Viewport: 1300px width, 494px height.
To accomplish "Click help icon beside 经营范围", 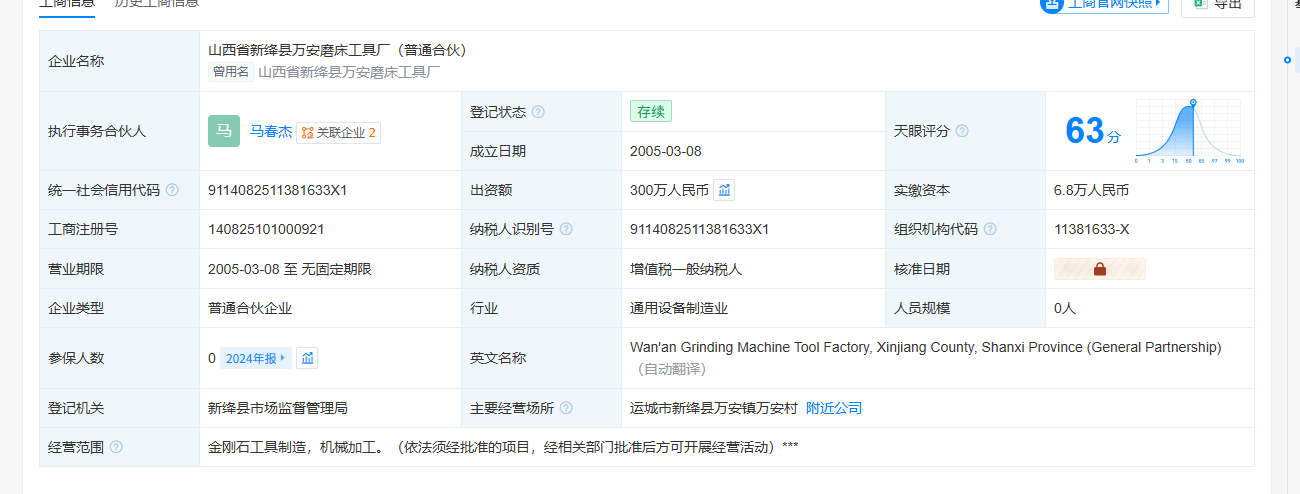I will click(116, 447).
